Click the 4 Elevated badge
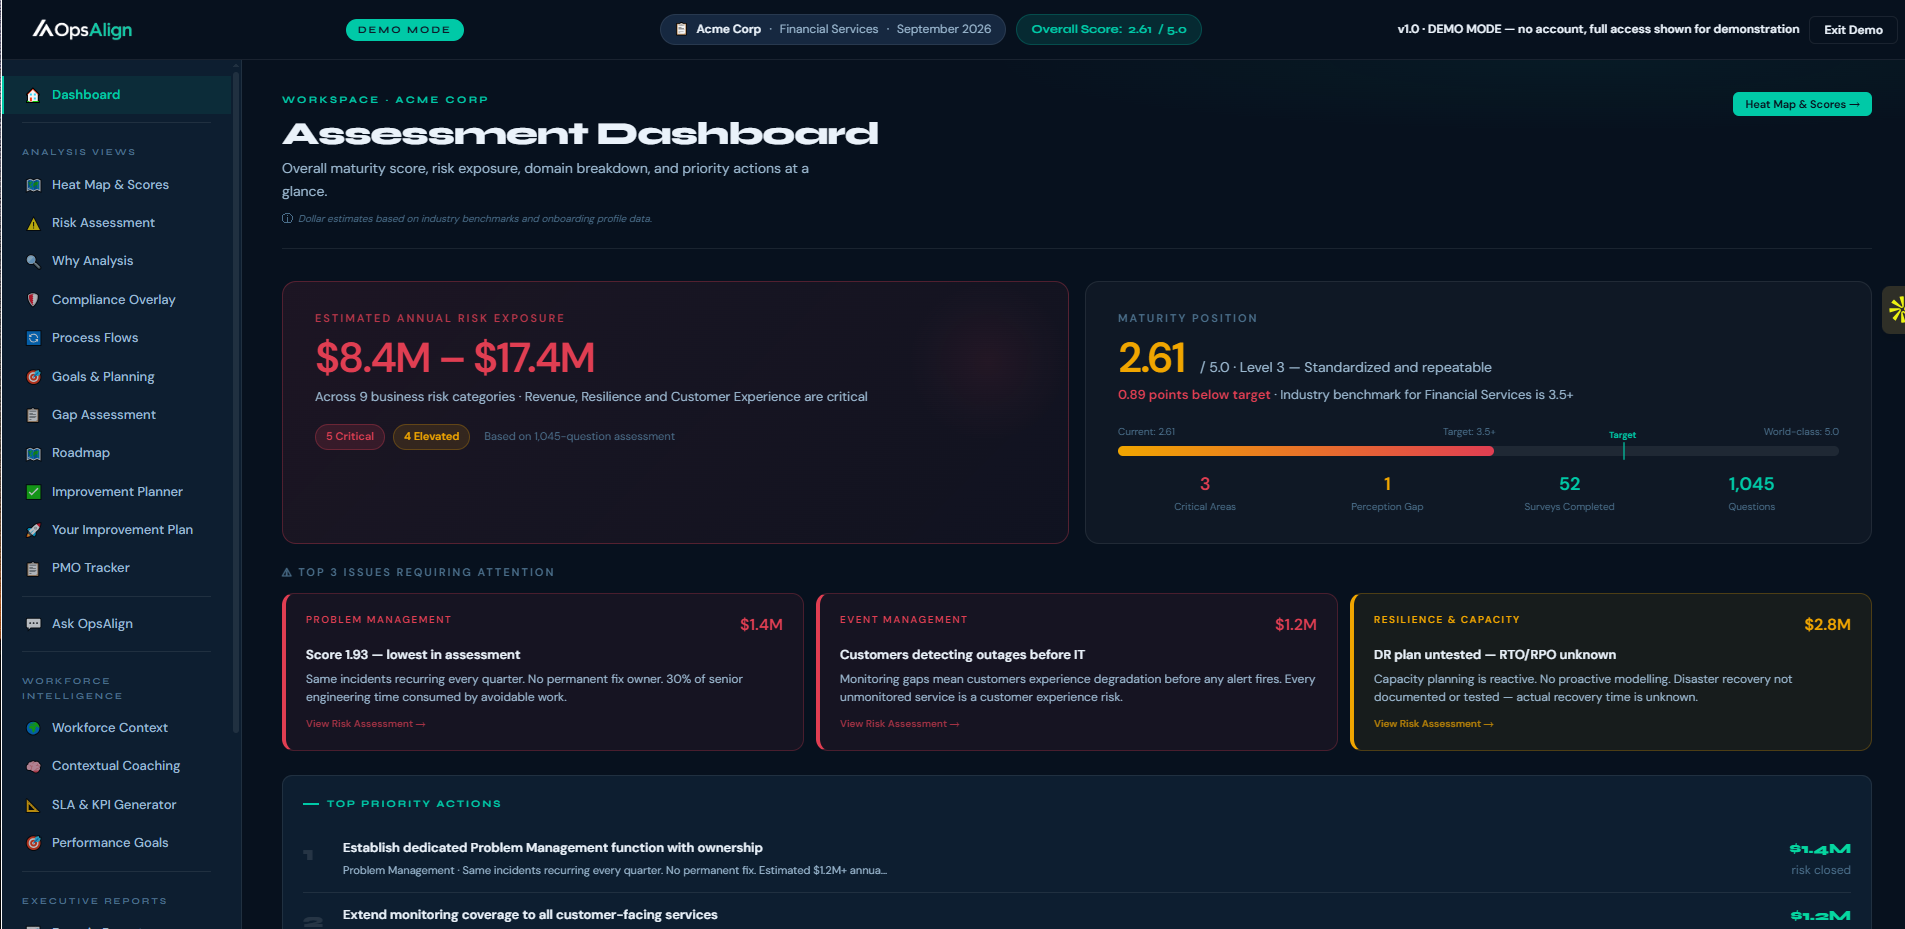 click(432, 437)
